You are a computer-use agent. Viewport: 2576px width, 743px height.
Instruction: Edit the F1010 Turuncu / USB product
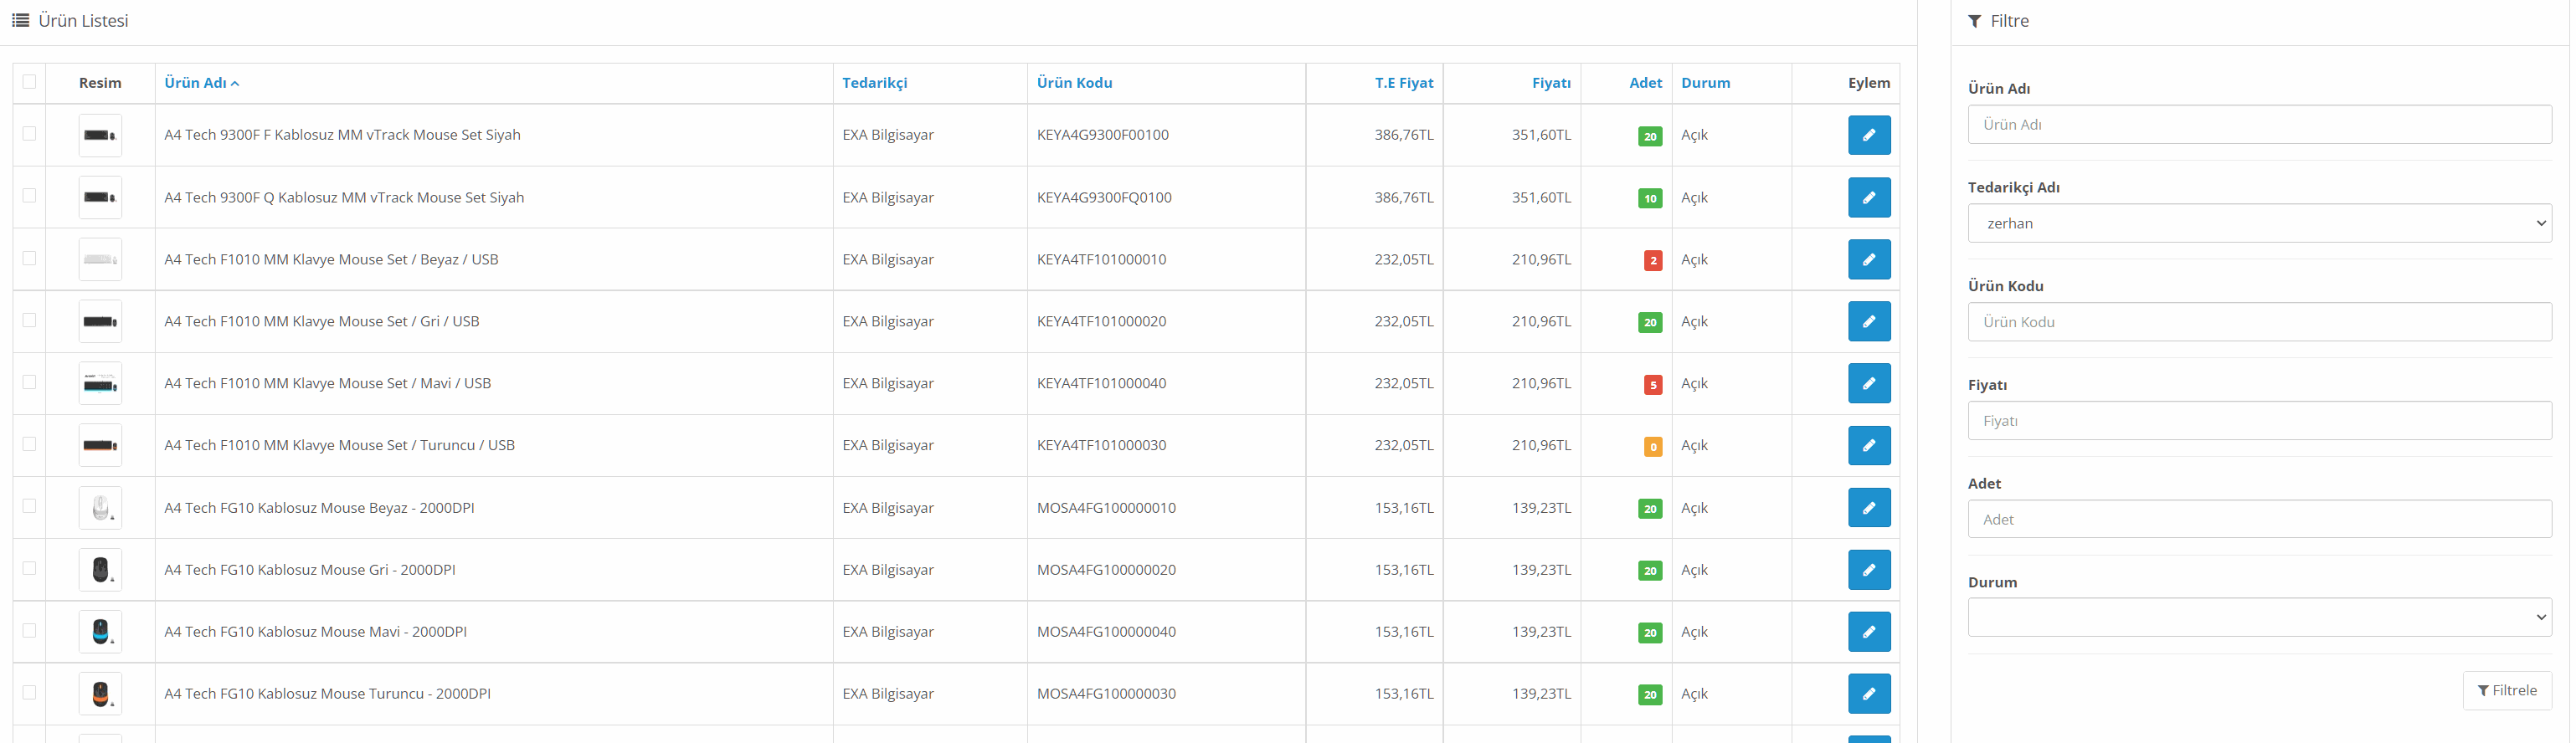coord(1868,445)
